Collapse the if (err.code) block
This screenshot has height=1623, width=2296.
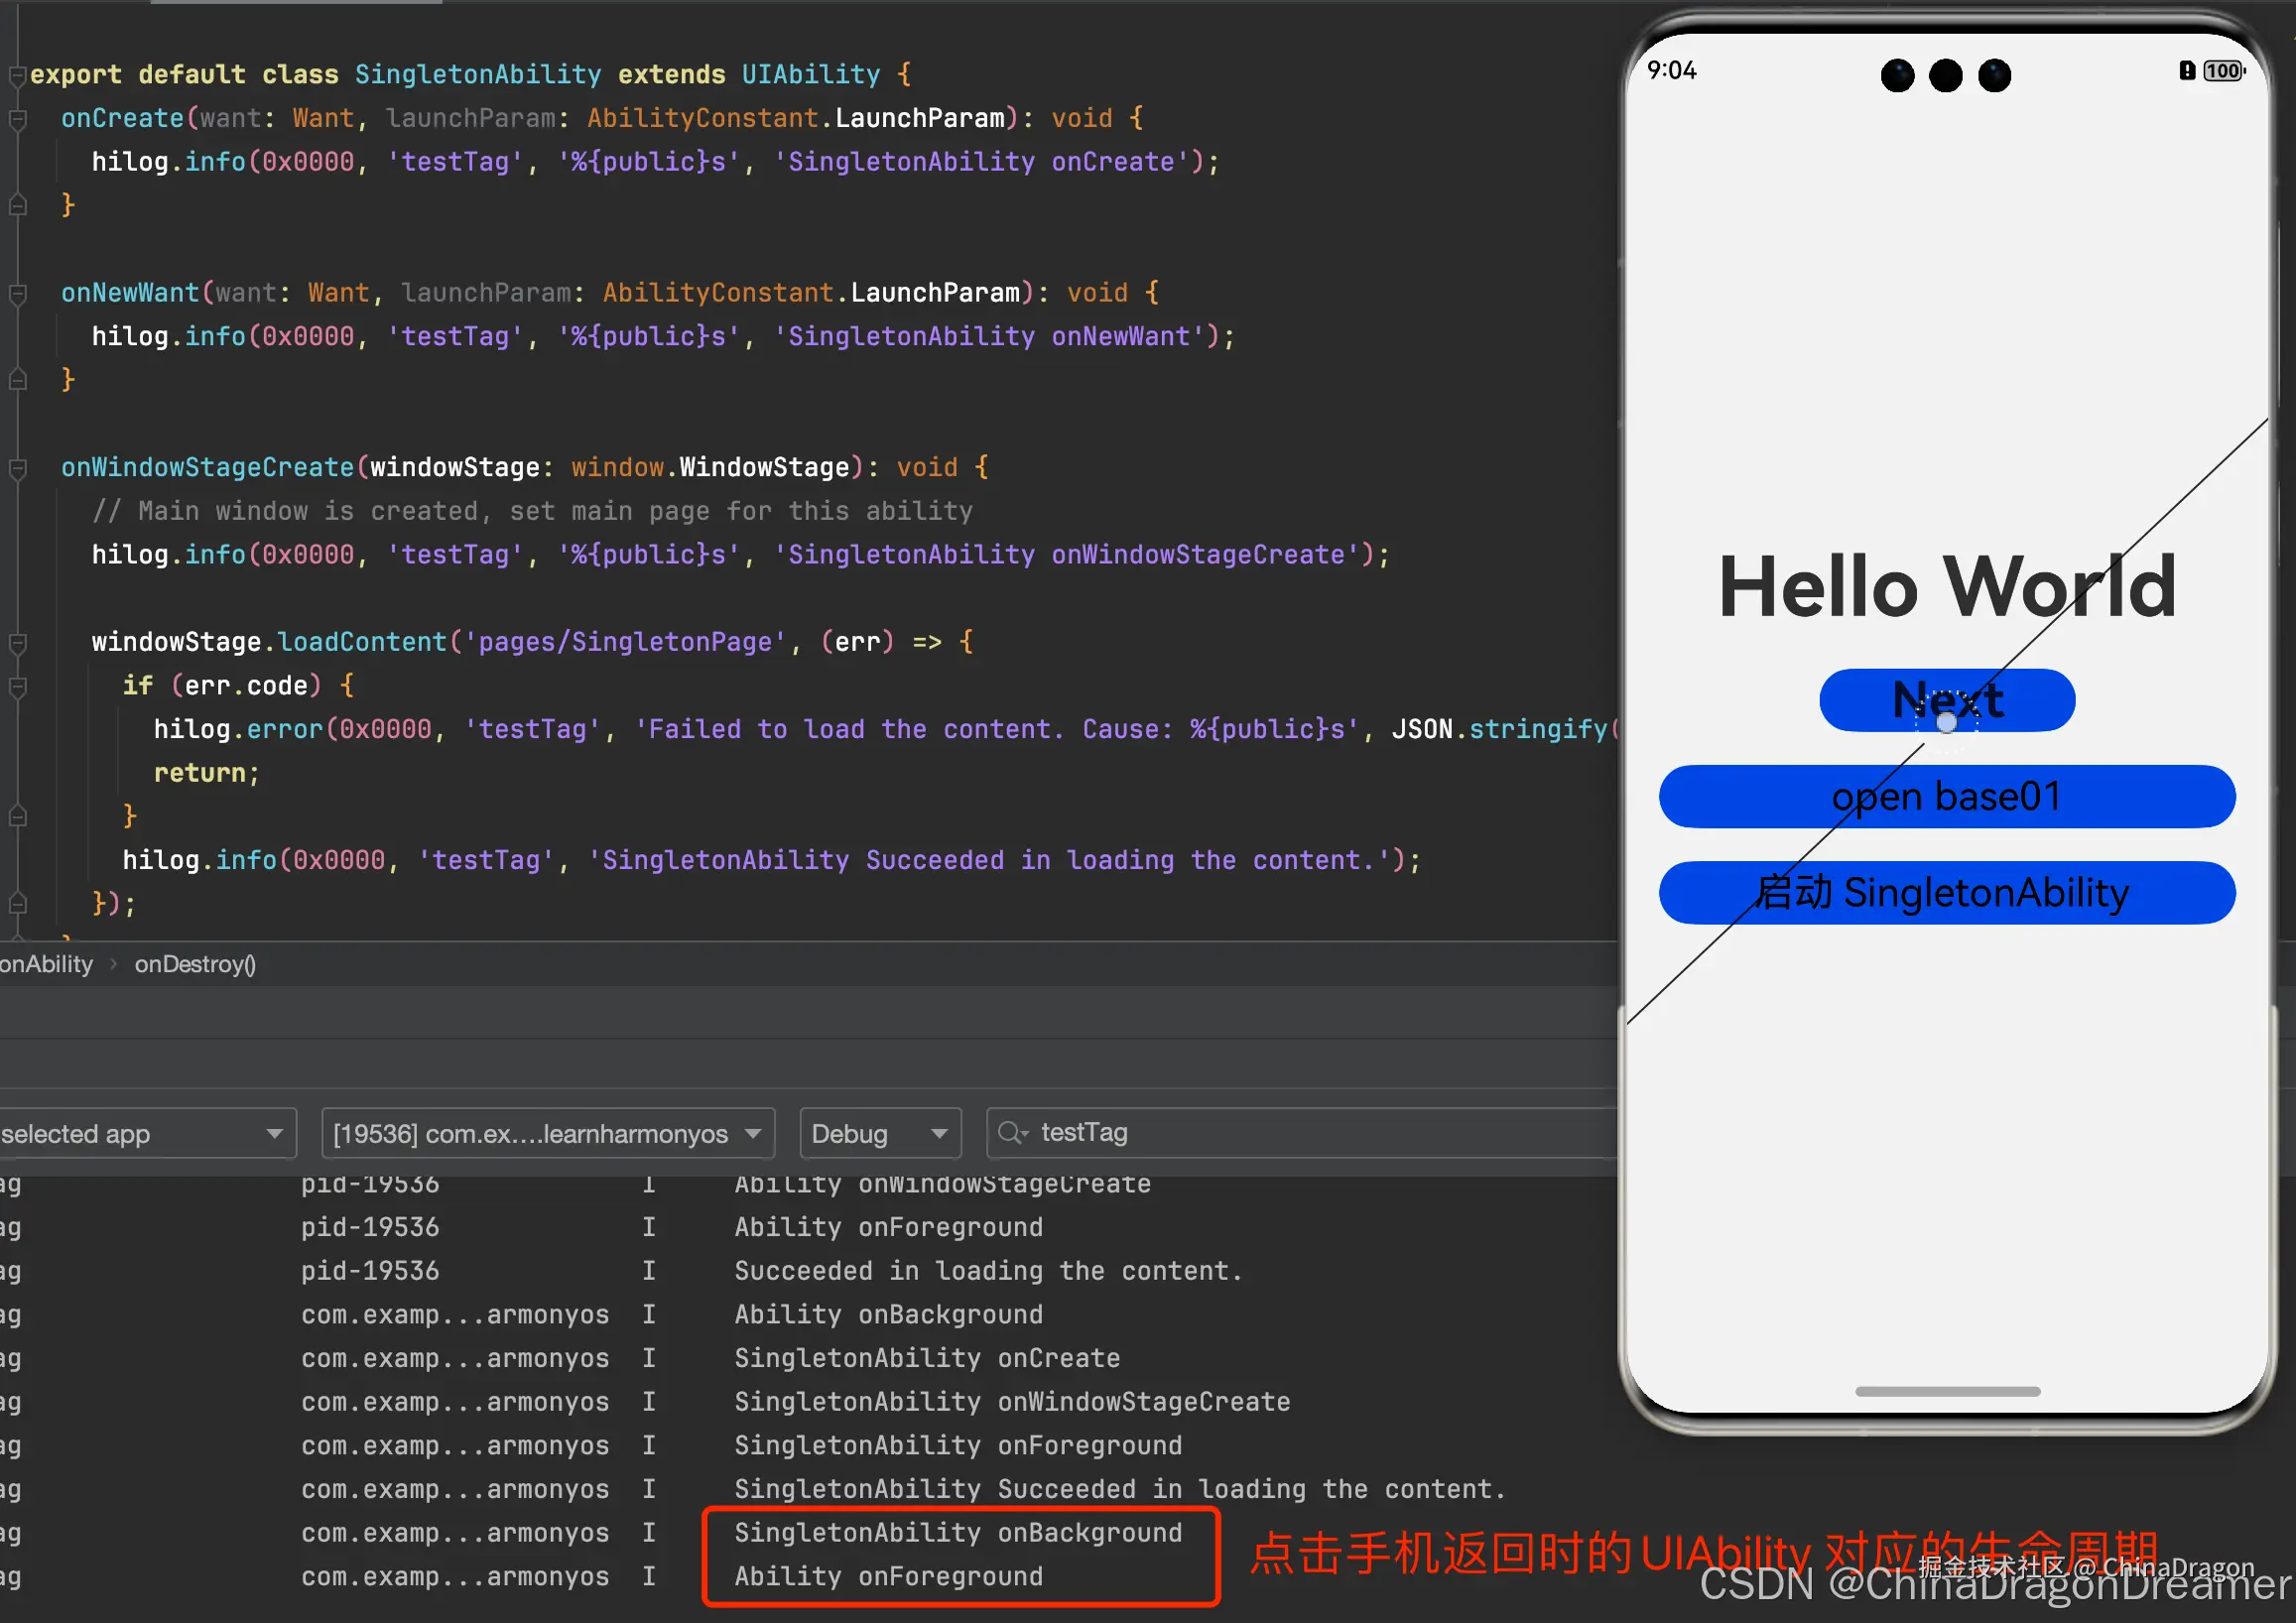pyautogui.click(x=17, y=687)
